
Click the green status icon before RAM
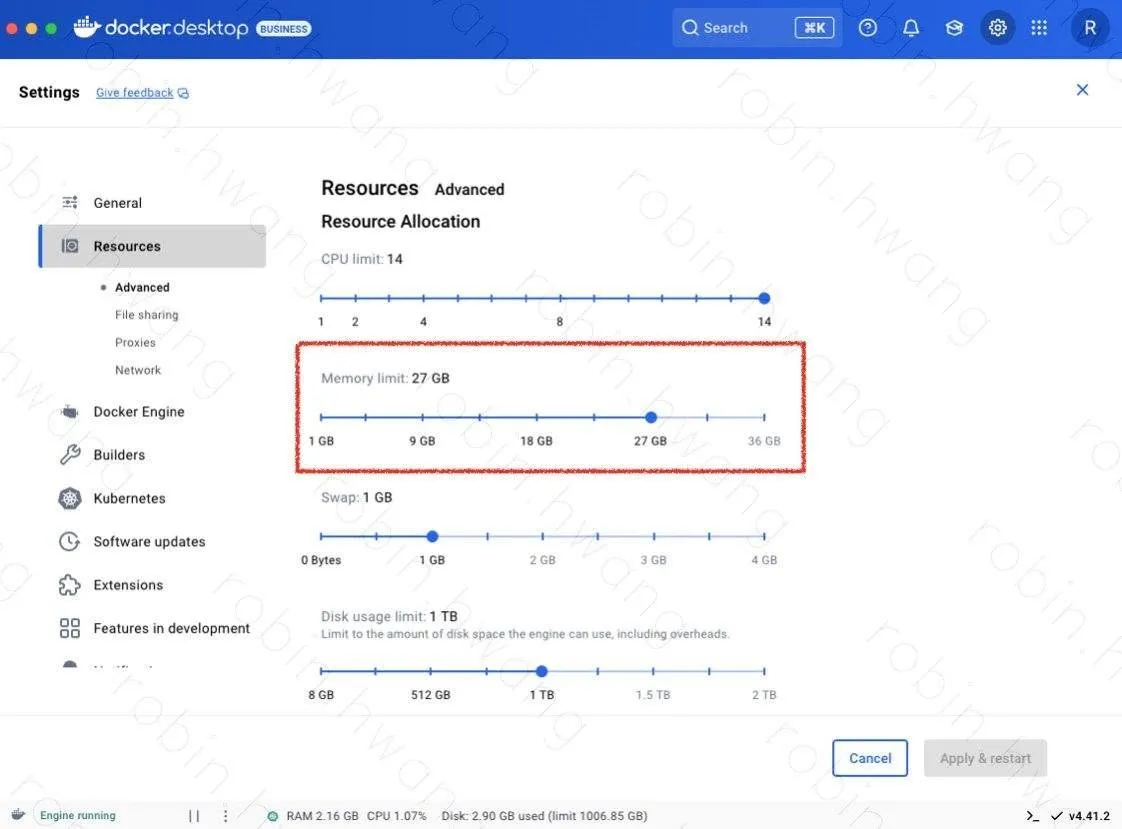(x=273, y=815)
